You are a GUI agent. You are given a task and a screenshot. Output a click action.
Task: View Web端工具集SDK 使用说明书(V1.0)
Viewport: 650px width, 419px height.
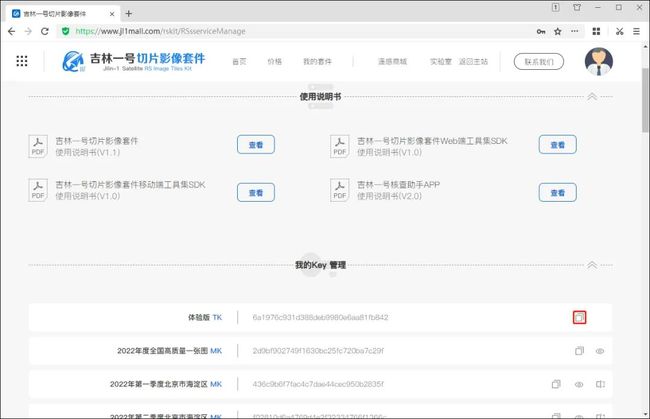click(558, 145)
